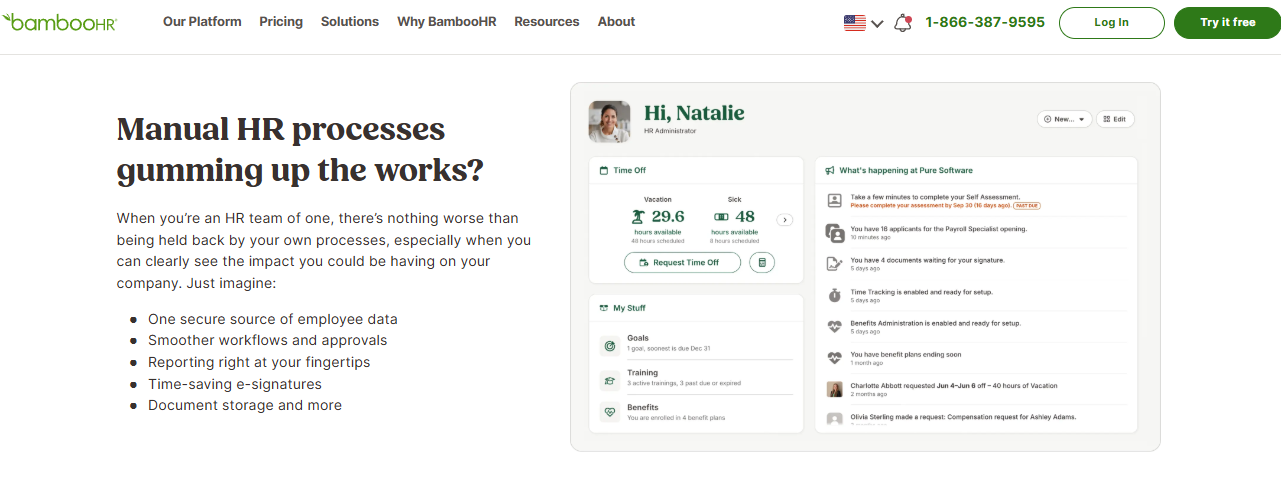Click 'Benefits Administration is enabled' notification text
This screenshot has width=1281, height=482.
[x=935, y=322]
